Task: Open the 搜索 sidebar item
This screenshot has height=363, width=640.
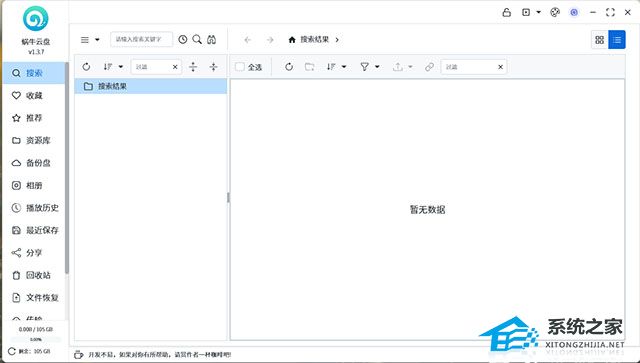Action: tap(33, 73)
